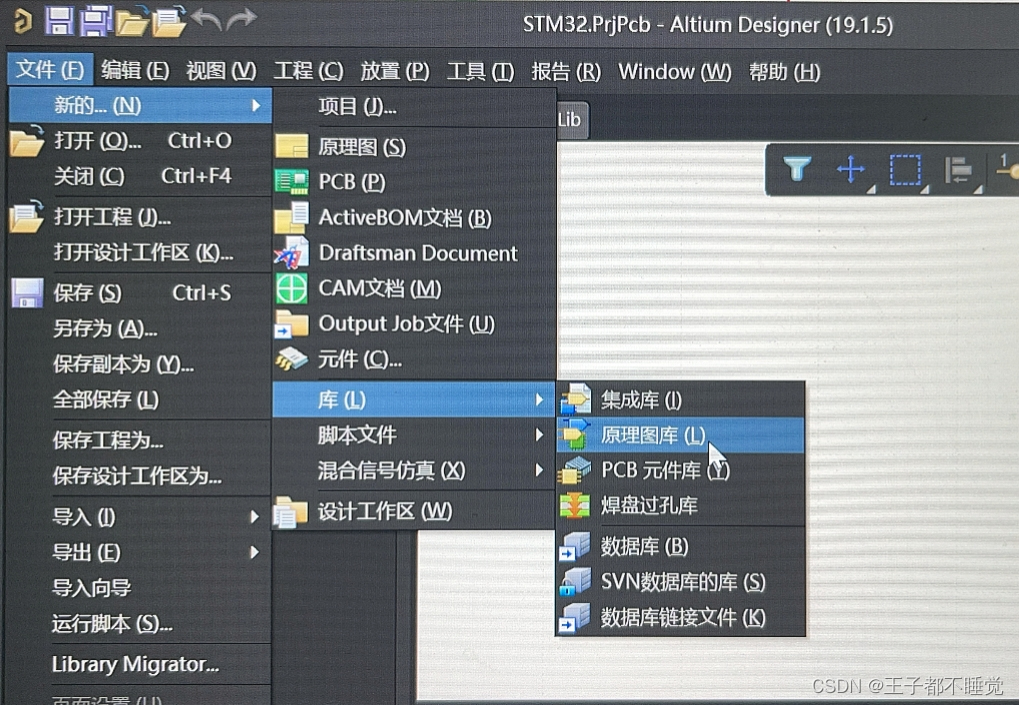The width and height of the screenshot is (1019, 705).
Task: Choose 保存工程为... menu entry
Action: coord(139,441)
